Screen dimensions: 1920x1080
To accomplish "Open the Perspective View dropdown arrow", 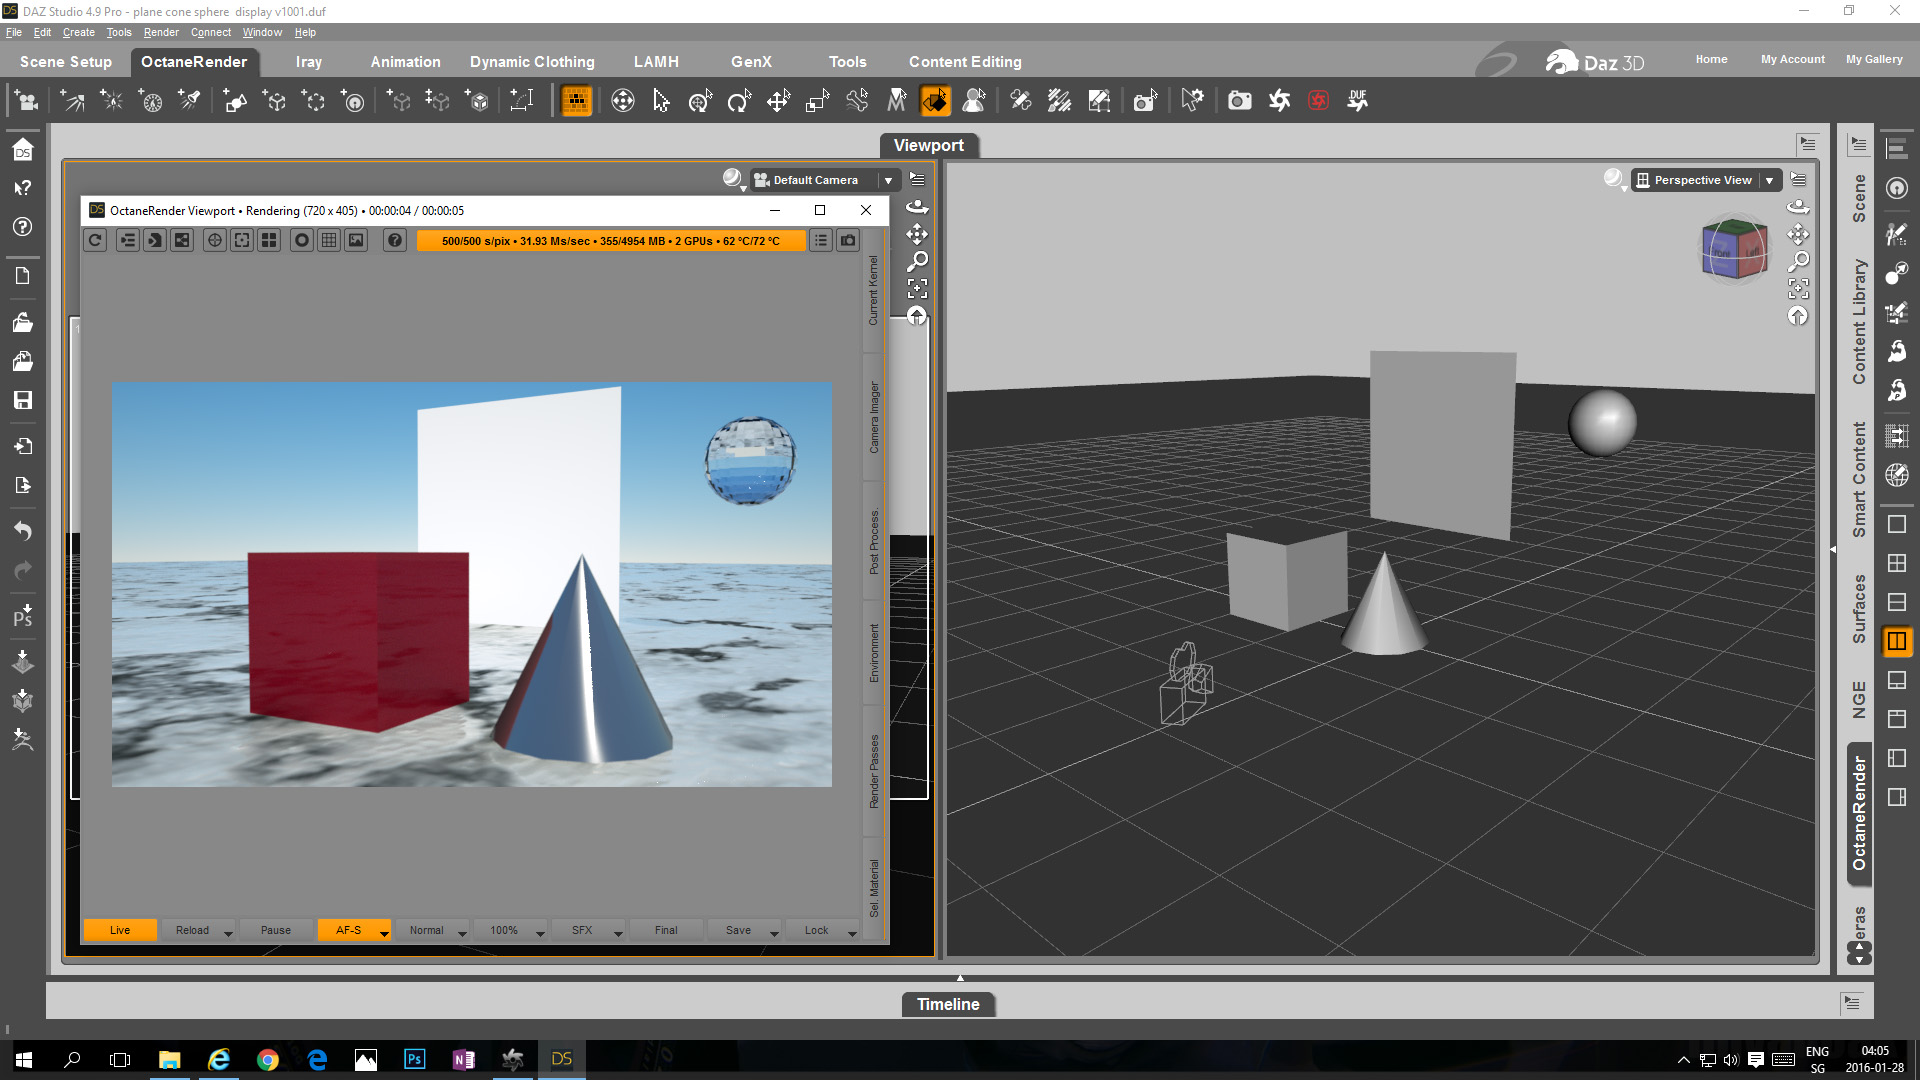I will click(1769, 180).
